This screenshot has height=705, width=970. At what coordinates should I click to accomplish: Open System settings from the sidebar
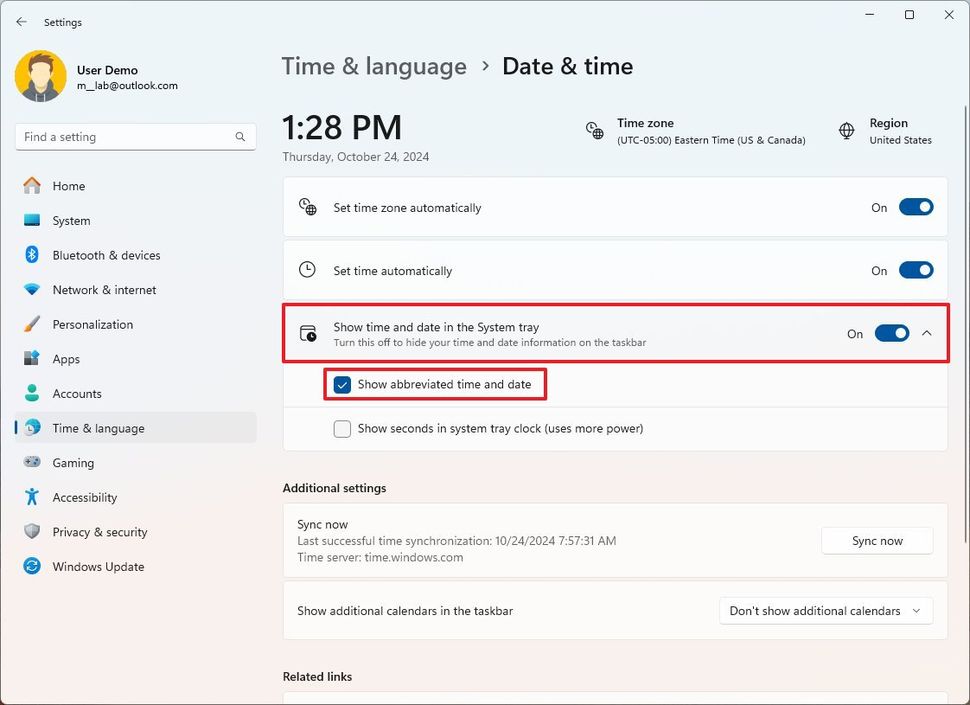coord(71,220)
